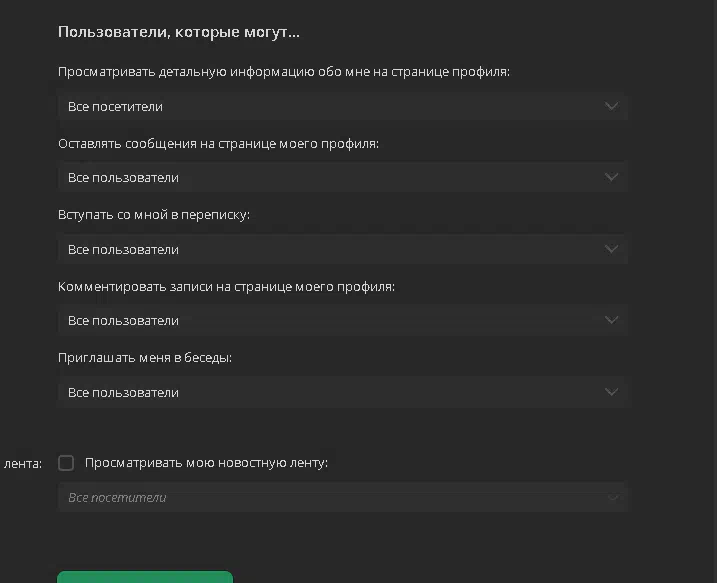Click the 'Просматривать детальную информацию обо мне' label
Screen dimensions: 717x583
[x=284, y=72]
